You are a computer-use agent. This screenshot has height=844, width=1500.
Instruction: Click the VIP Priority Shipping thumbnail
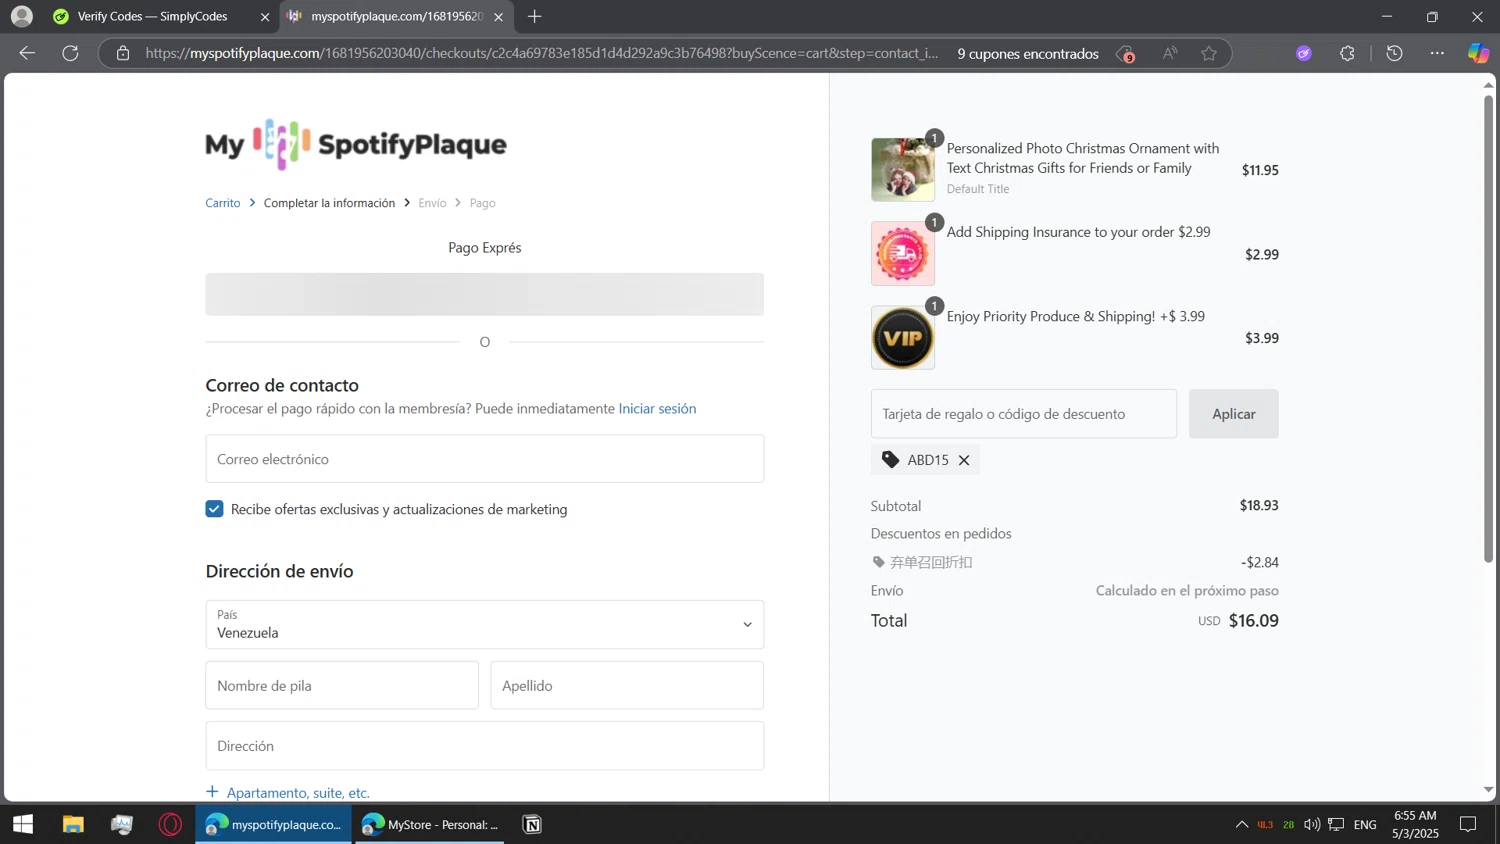pos(903,338)
